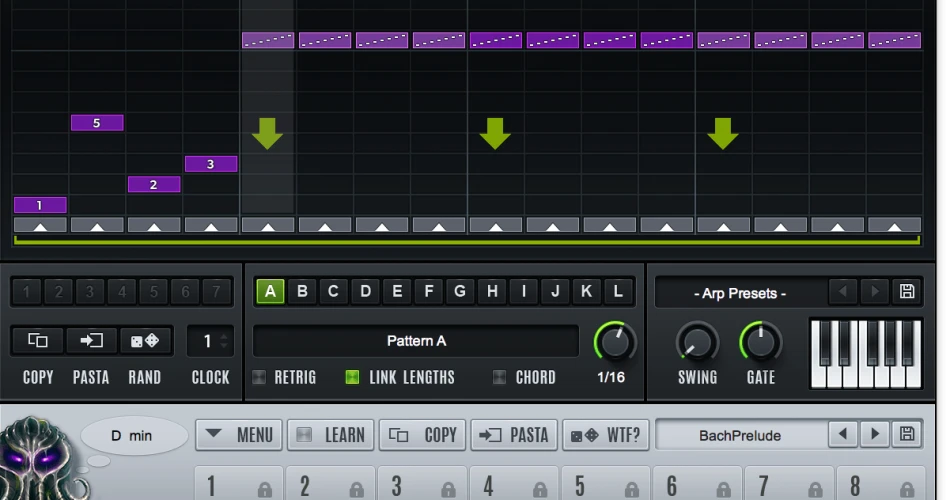Open the Arp Presets dropdown list
The width and height of the screenshot is (950, 500).
coord(740,293)
